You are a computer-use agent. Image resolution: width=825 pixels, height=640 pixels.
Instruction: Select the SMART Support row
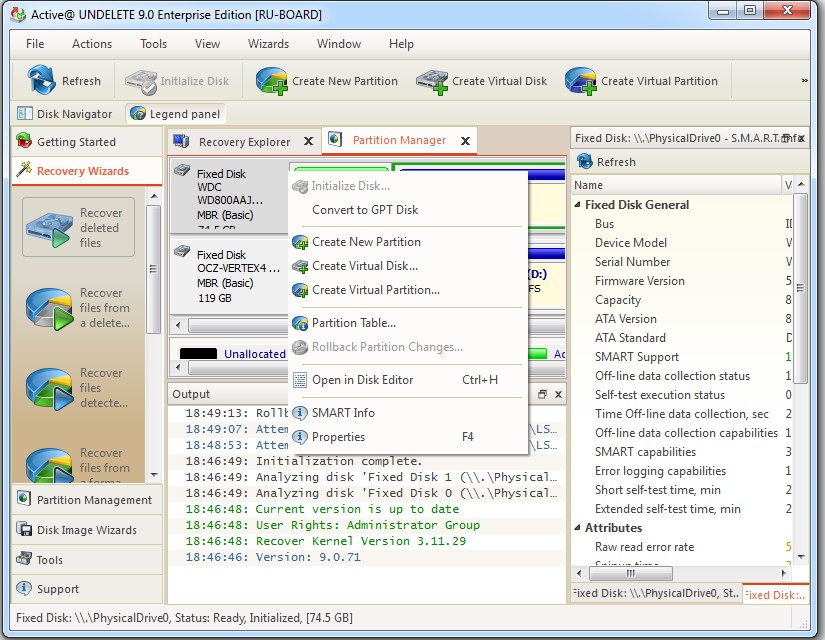point(683,357)
